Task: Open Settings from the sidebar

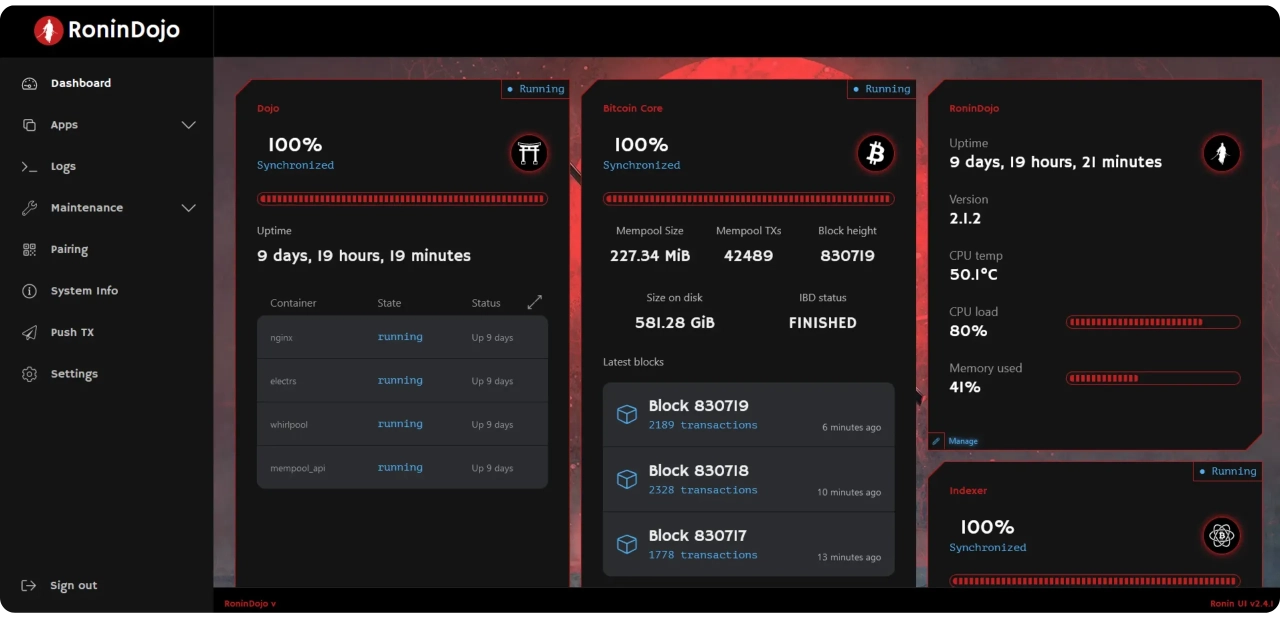Action: (74, 374)
